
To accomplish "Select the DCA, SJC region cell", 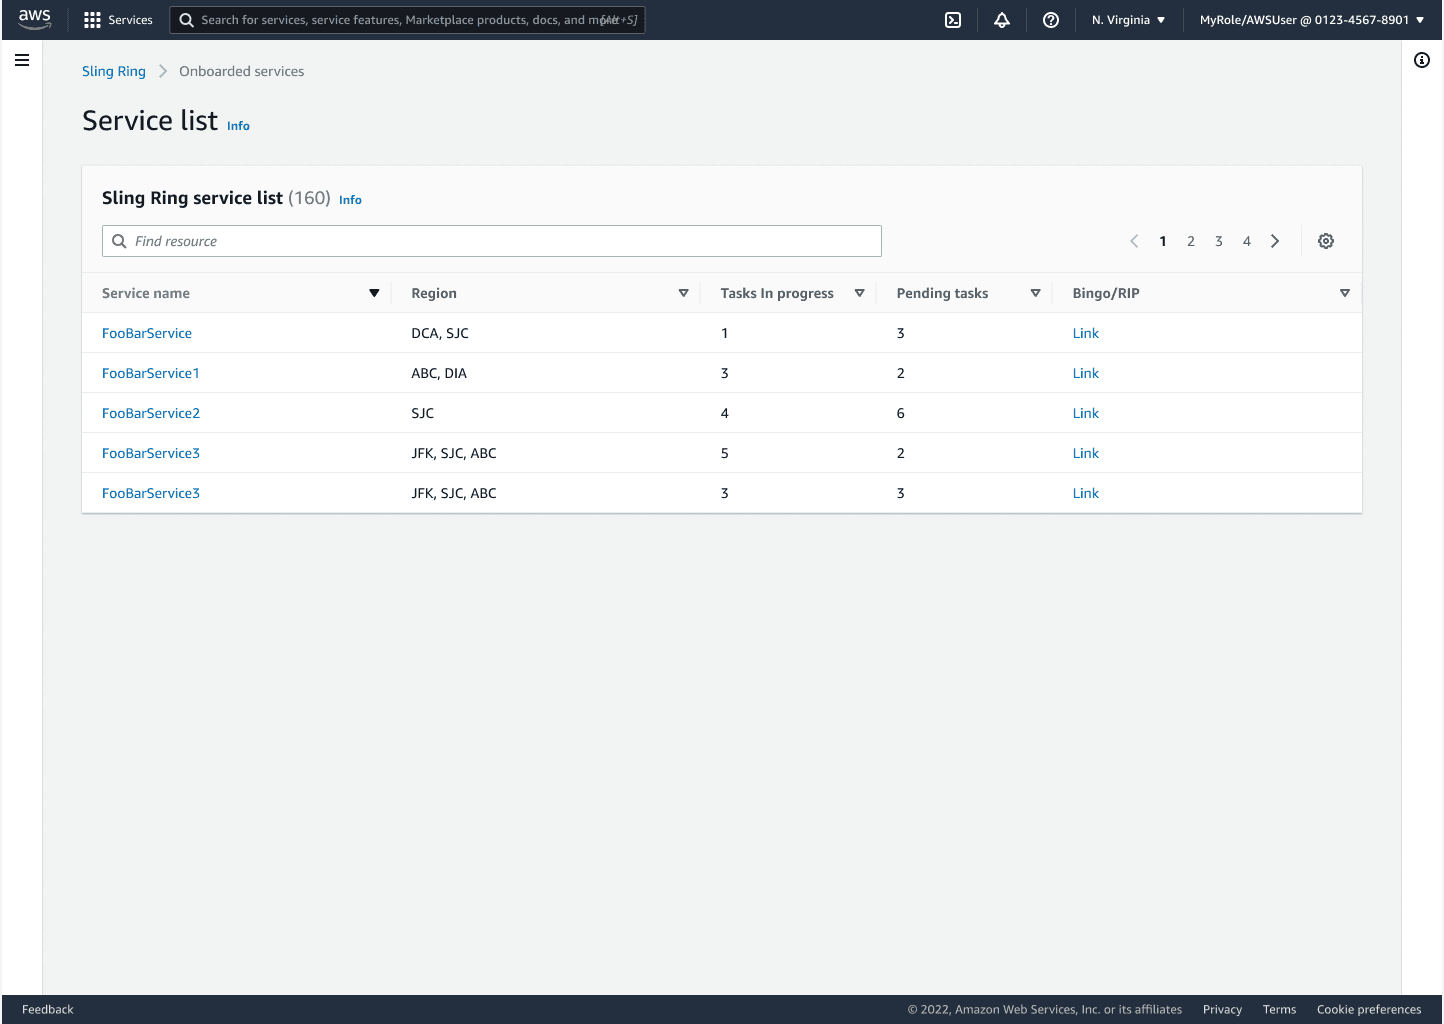I will [x=440, y=333].
